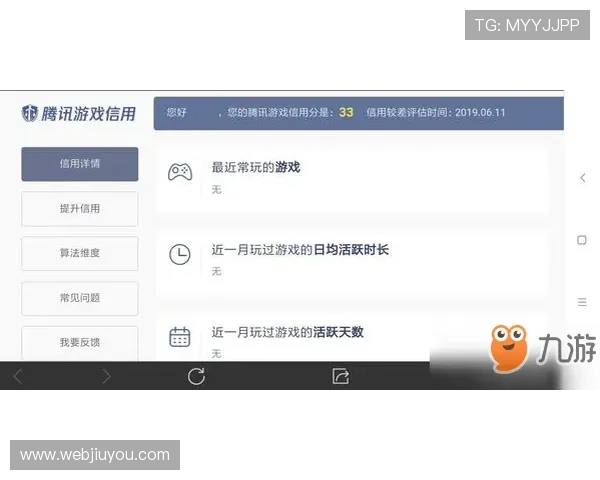Open the 提升信用 menu item
The height and width of the screenshot is (480, 600).
point(80,209)
